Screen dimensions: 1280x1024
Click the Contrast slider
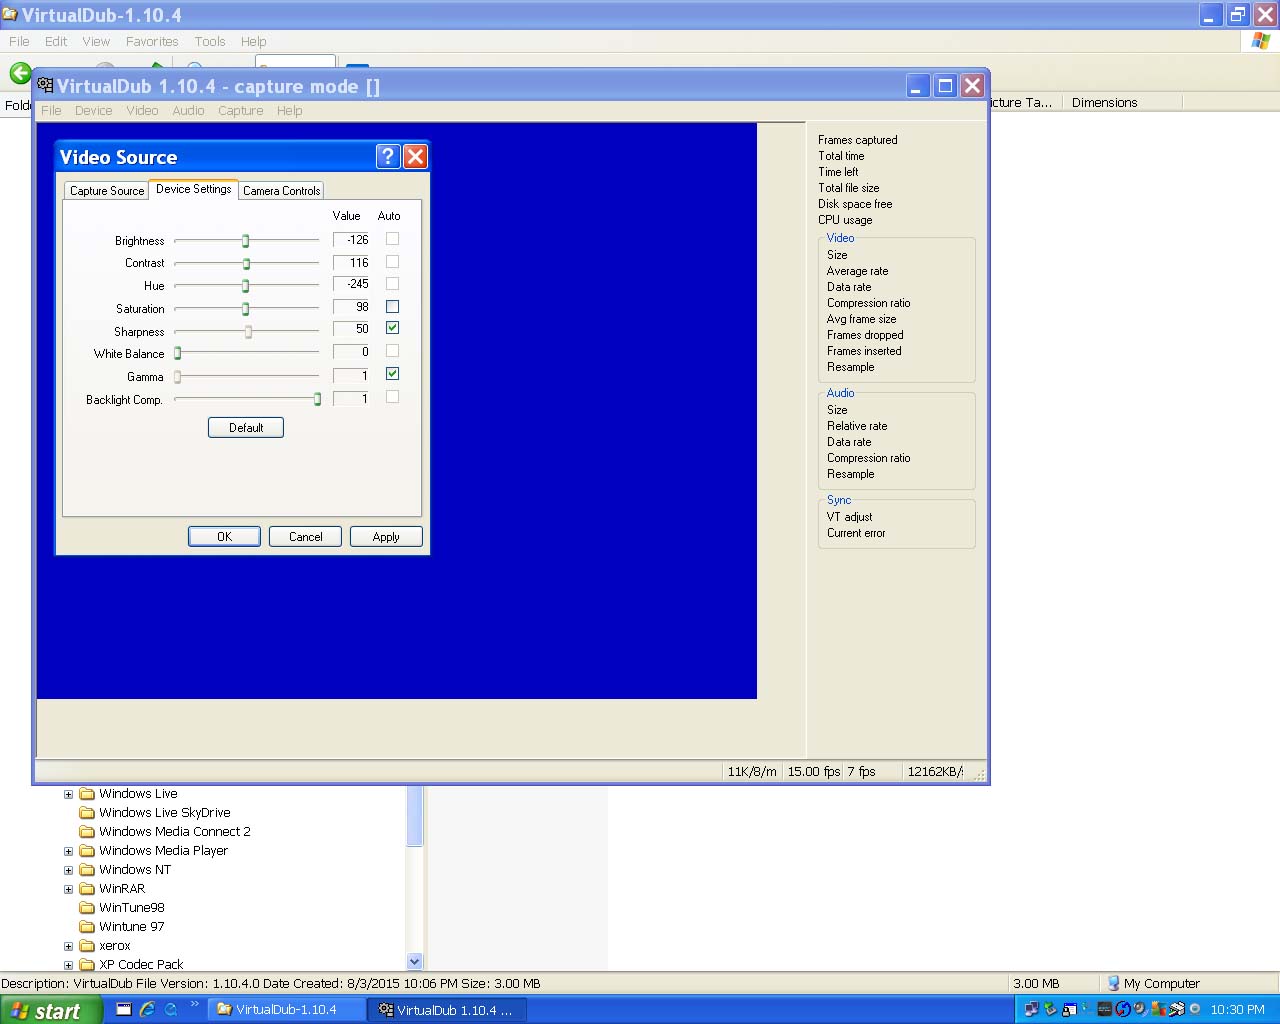coord(247,264)
